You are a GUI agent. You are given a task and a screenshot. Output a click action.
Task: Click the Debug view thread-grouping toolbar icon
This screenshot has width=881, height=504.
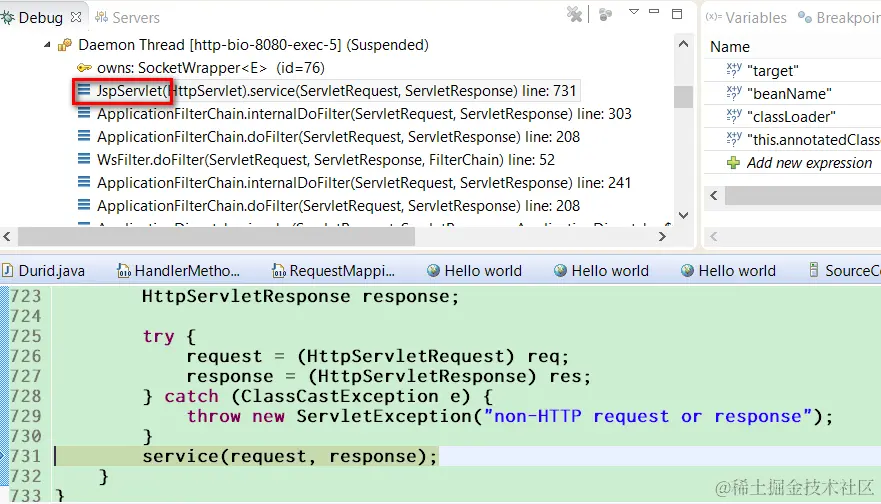pyautogui.click(x=605, y=15)
